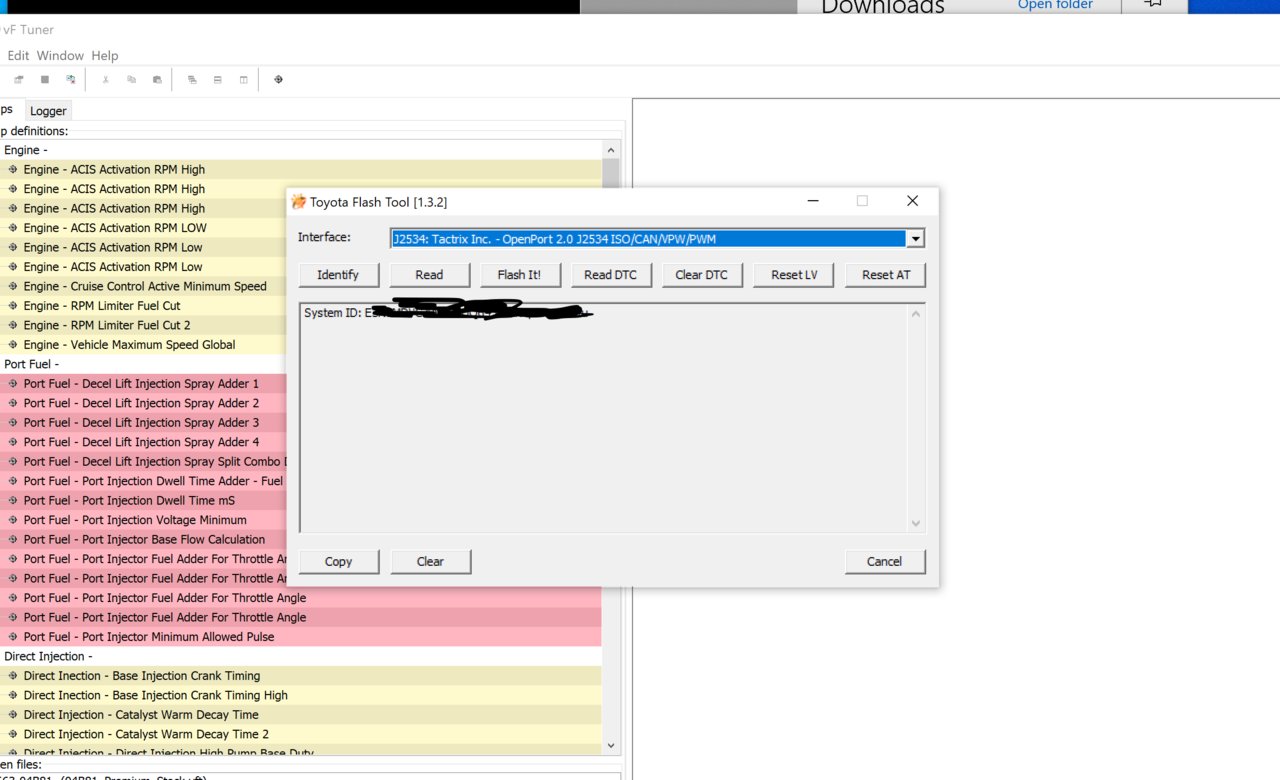1280x780 pixels.
Task: Click the map icon beside Catalyst Warm Decay Time 2
Action: 13,735
